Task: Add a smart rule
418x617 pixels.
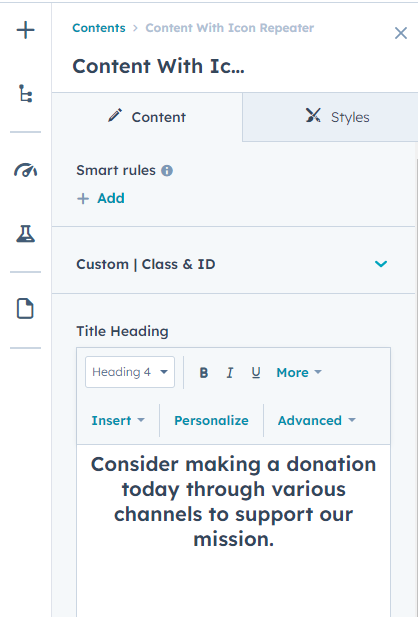Action: click(x=101, y=198)
